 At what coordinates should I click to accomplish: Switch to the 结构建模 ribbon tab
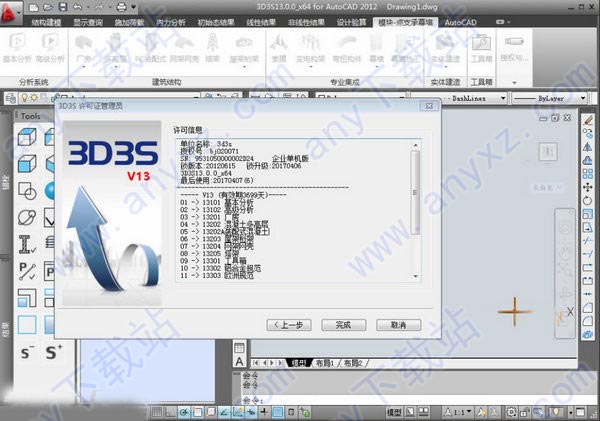coord(46,23)
